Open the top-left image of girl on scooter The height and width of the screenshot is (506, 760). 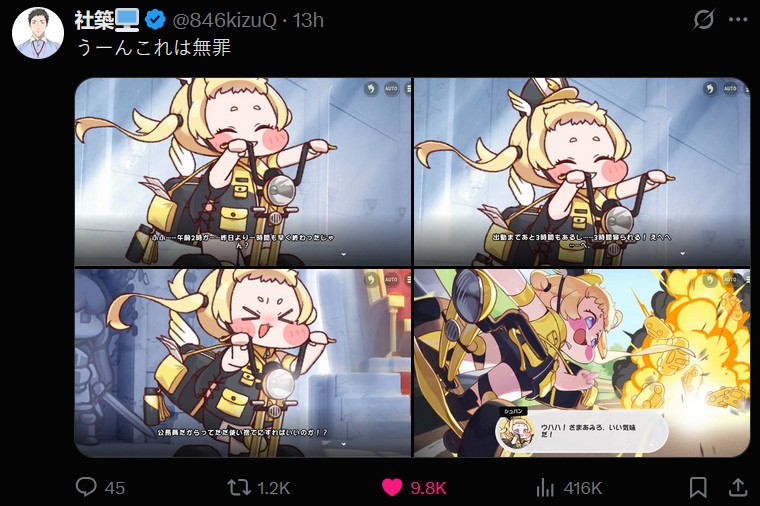pyautogui.click(x=243, y=172)
